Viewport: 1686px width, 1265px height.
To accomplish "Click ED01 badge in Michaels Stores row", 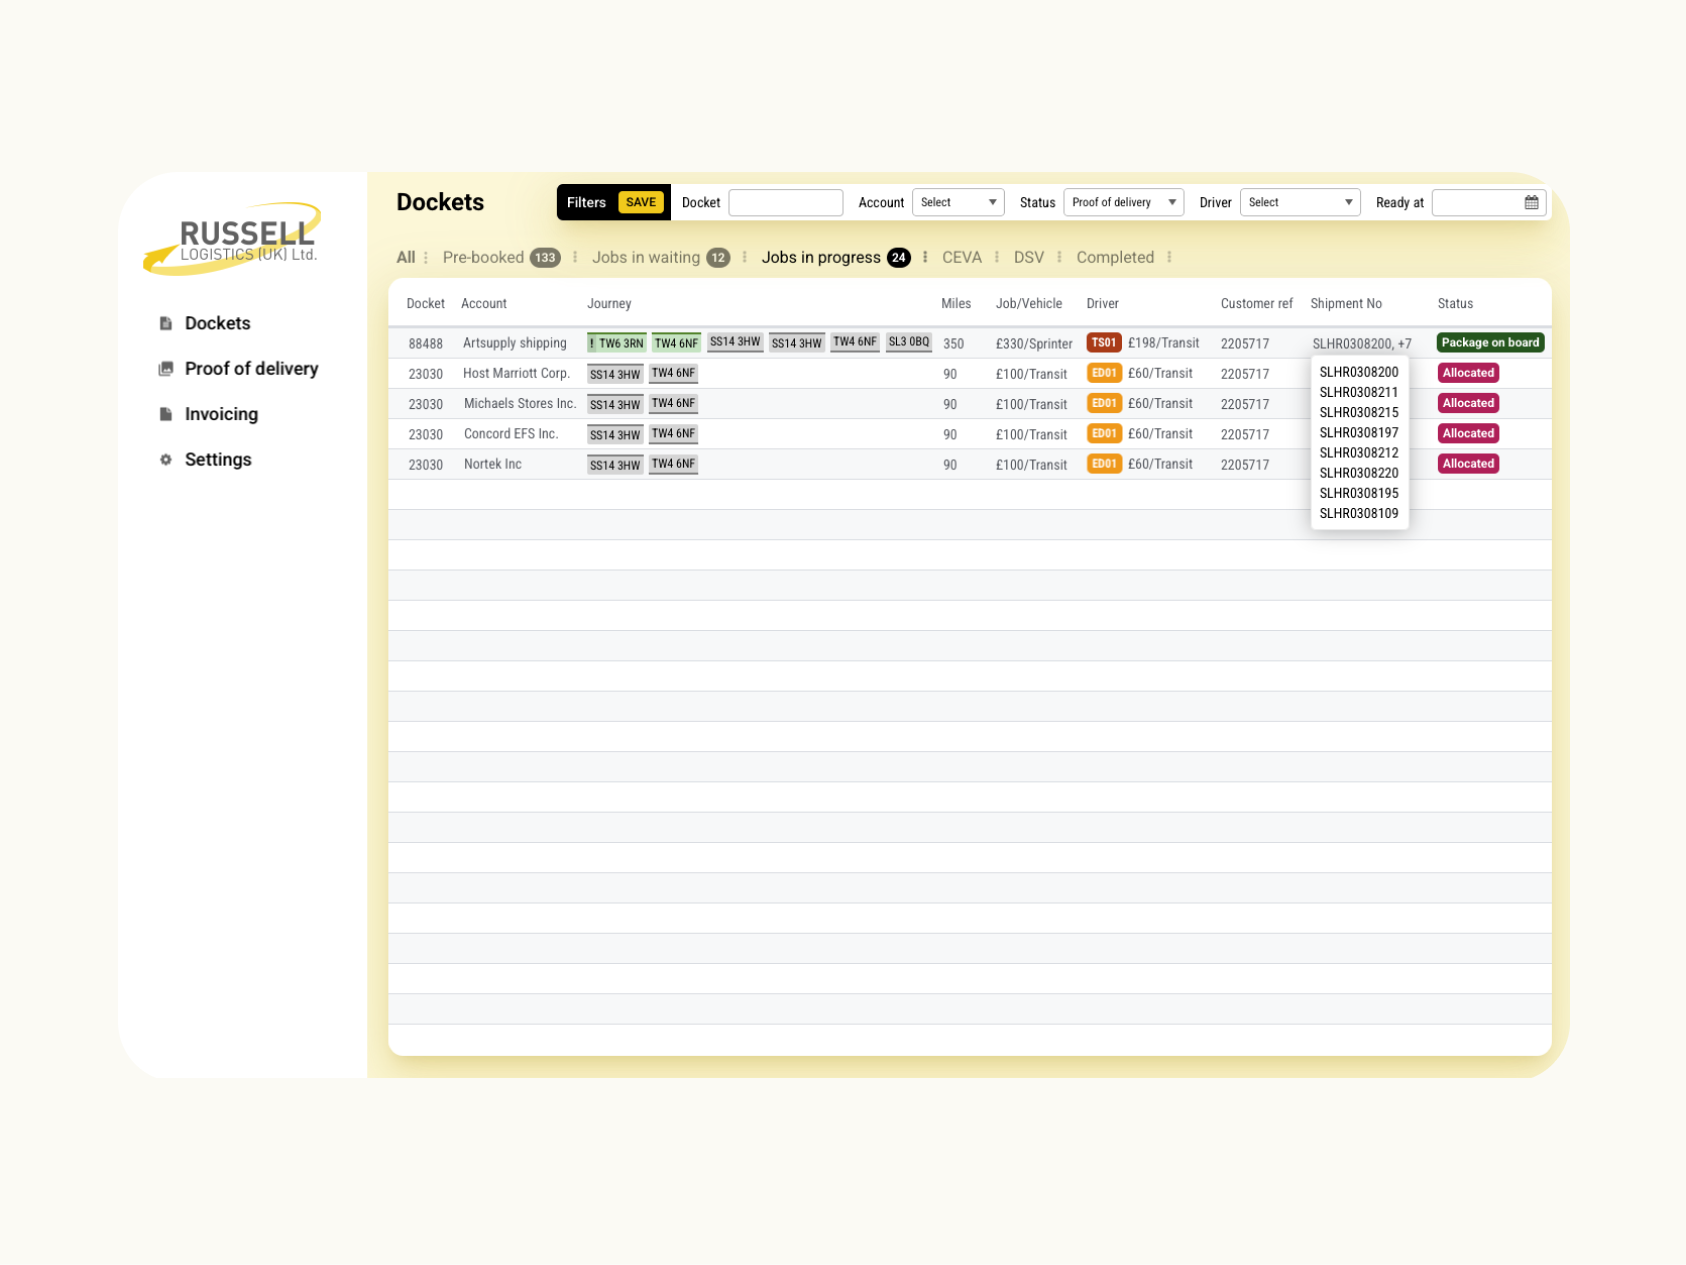I will (x=1104, y=403).
